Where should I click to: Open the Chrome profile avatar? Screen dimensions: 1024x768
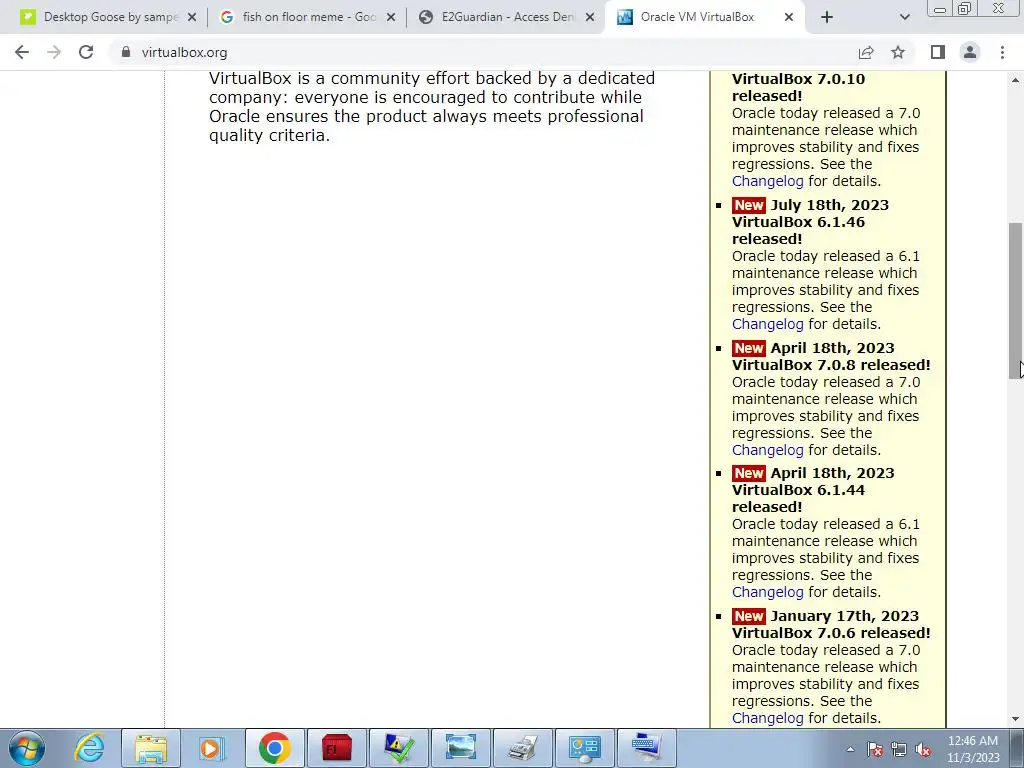tap(970, 52)
